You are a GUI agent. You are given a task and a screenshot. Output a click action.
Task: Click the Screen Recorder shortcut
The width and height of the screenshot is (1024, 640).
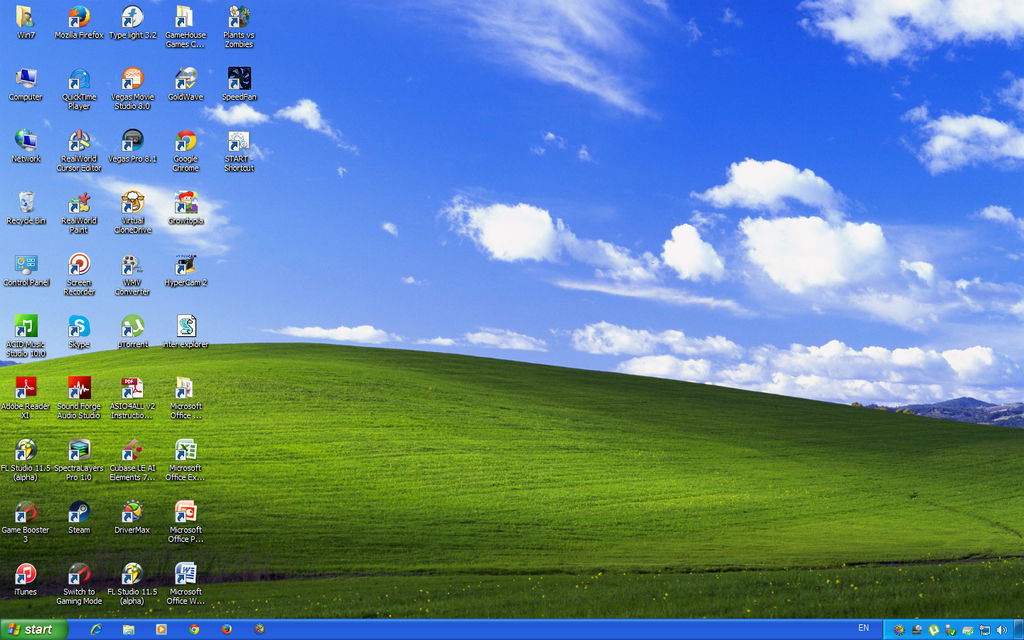tap(79, 275)
